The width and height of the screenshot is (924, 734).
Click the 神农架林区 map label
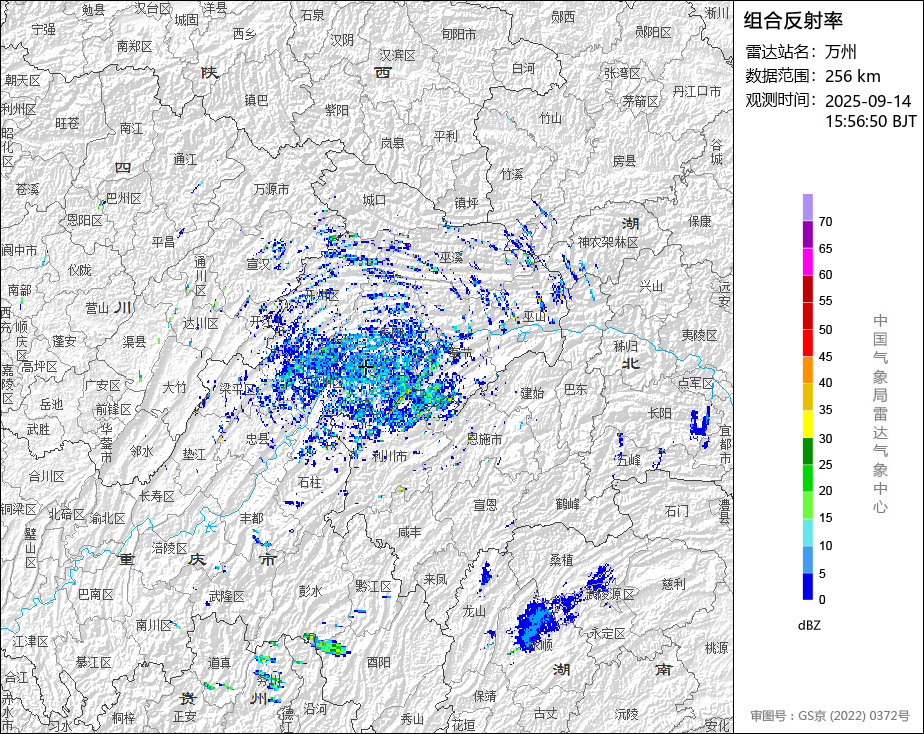[608, 242]
